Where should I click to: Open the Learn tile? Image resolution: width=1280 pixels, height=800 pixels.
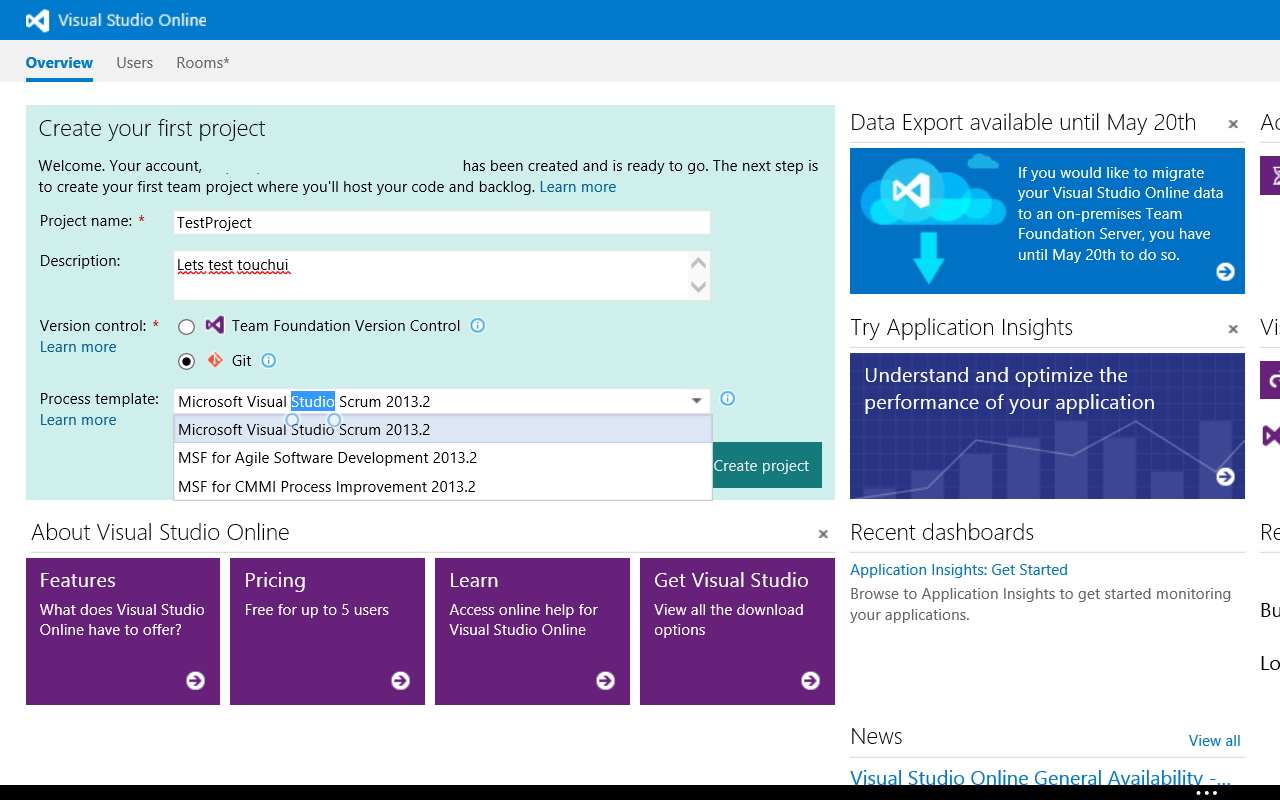point(532,631)
